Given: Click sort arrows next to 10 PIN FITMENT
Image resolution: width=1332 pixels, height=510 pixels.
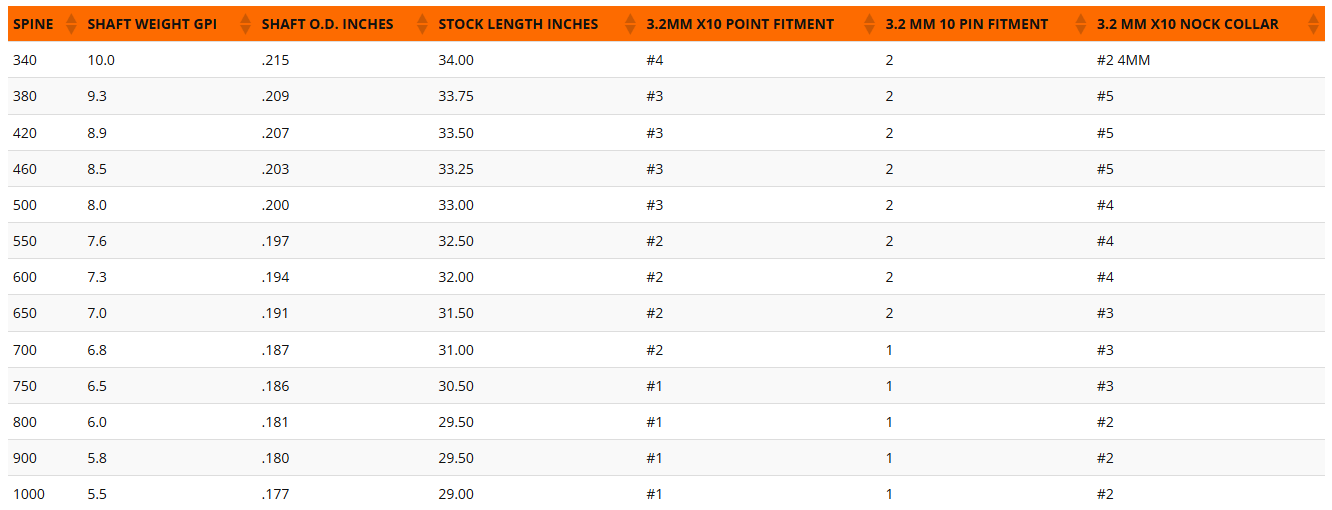Looking at the screenshot, I should pos(1080,24).
